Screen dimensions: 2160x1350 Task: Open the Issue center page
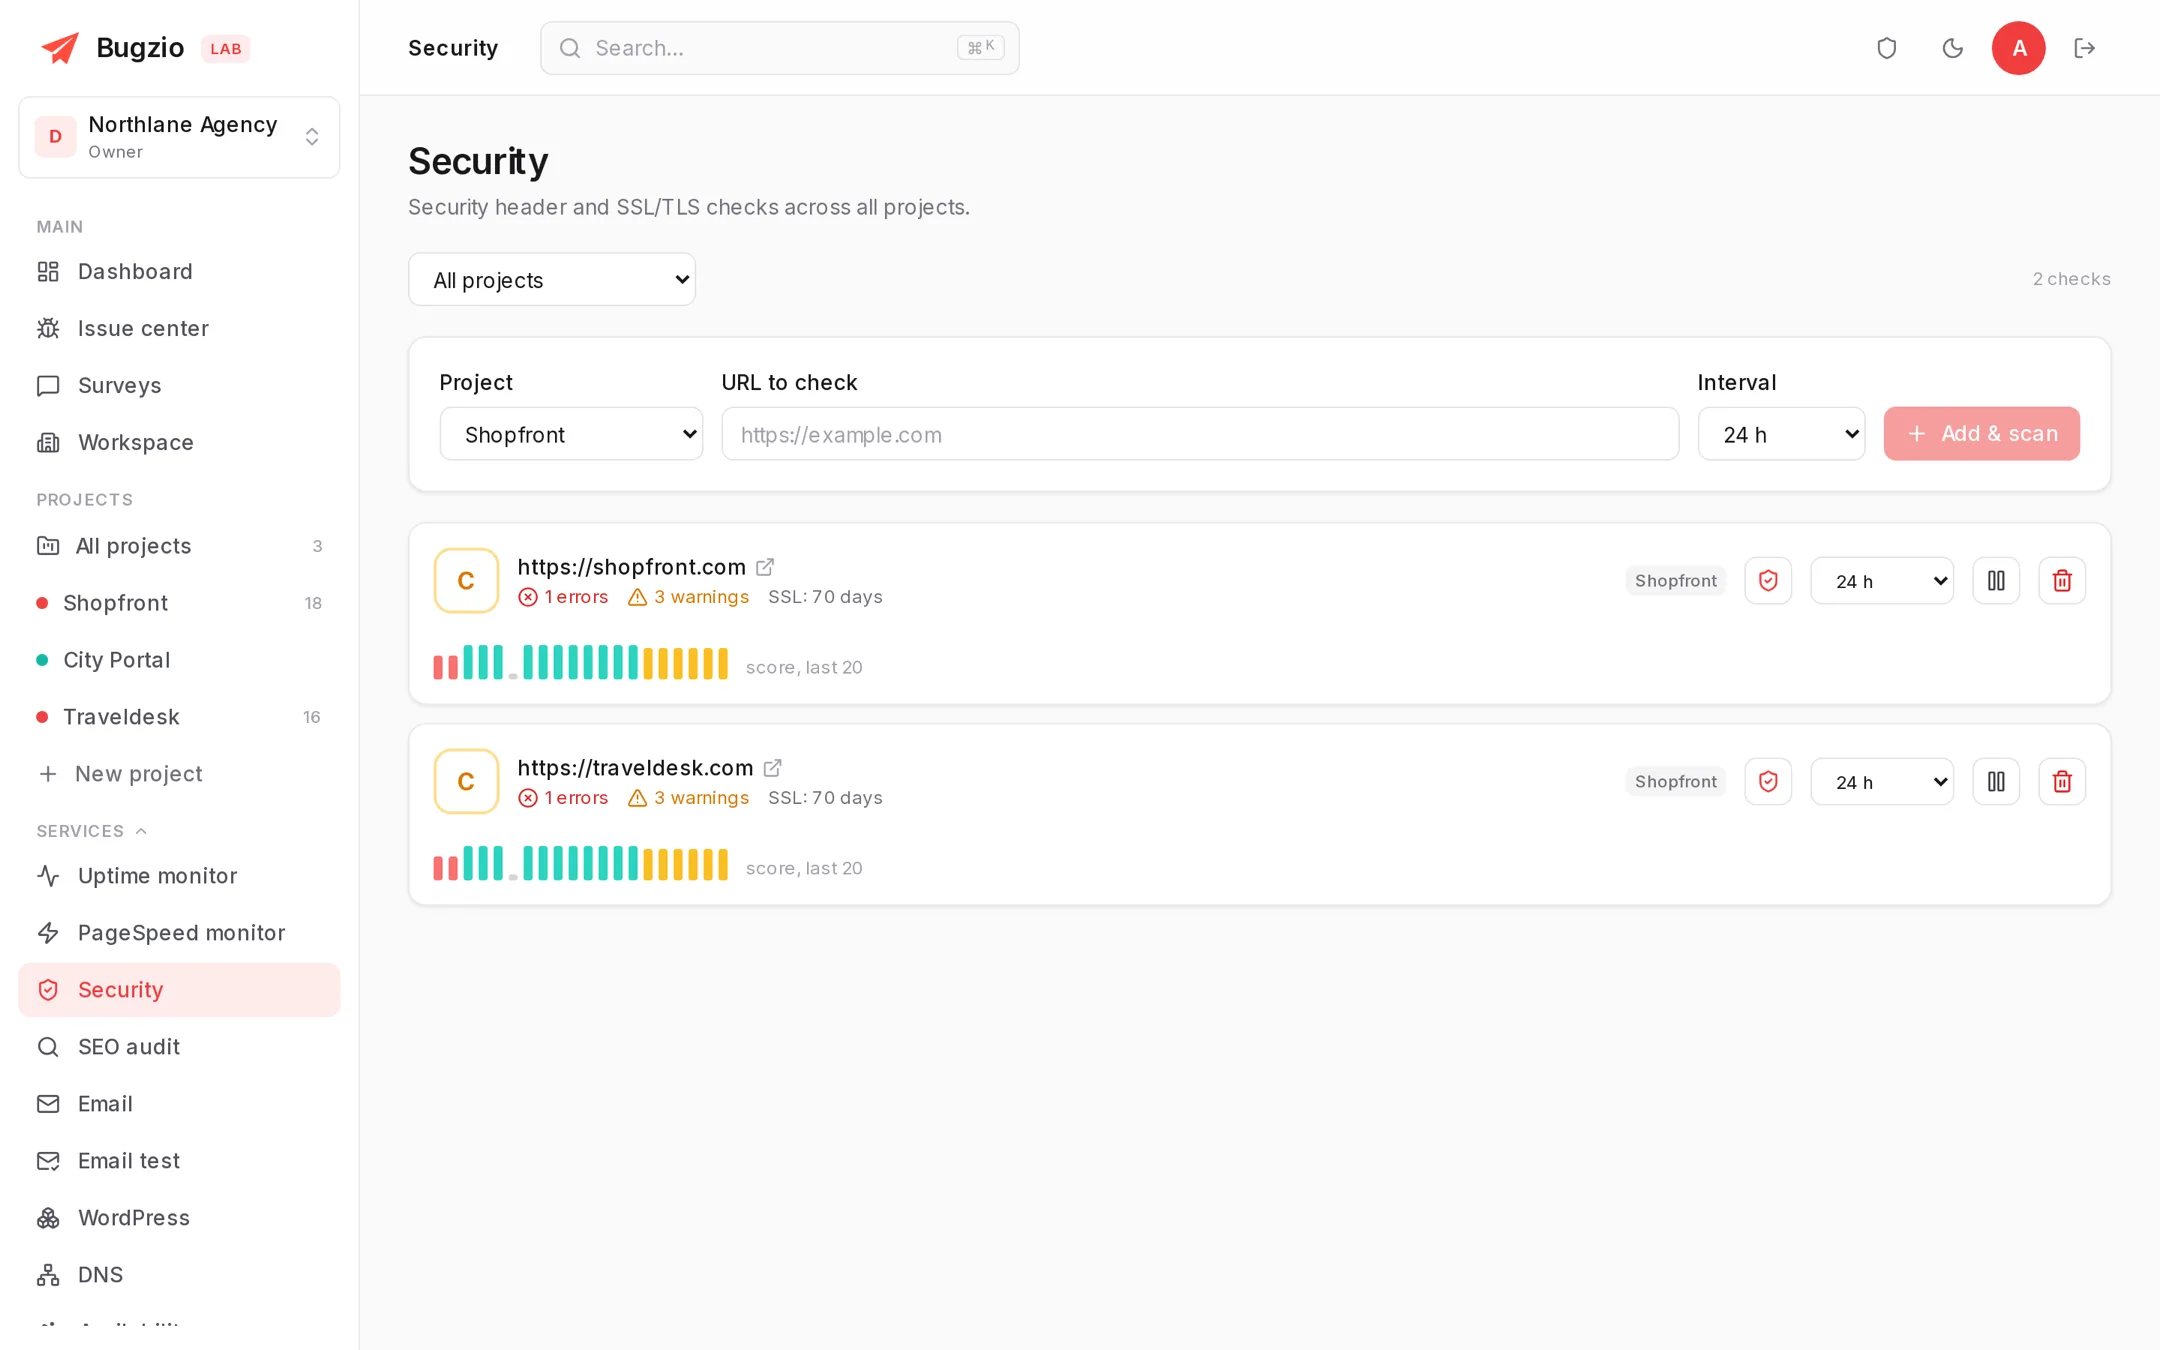(179, 329)
